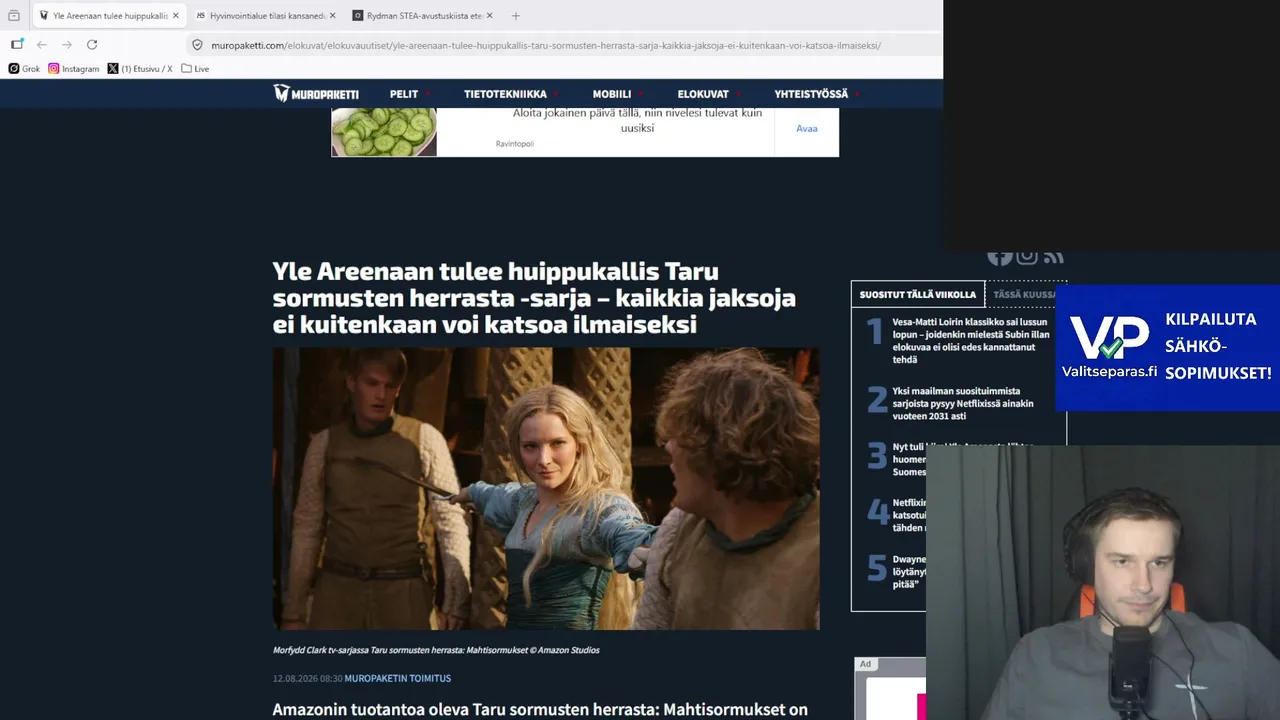Open a new browser tab
Screen dimensions: 1280x720
(516, 16)
